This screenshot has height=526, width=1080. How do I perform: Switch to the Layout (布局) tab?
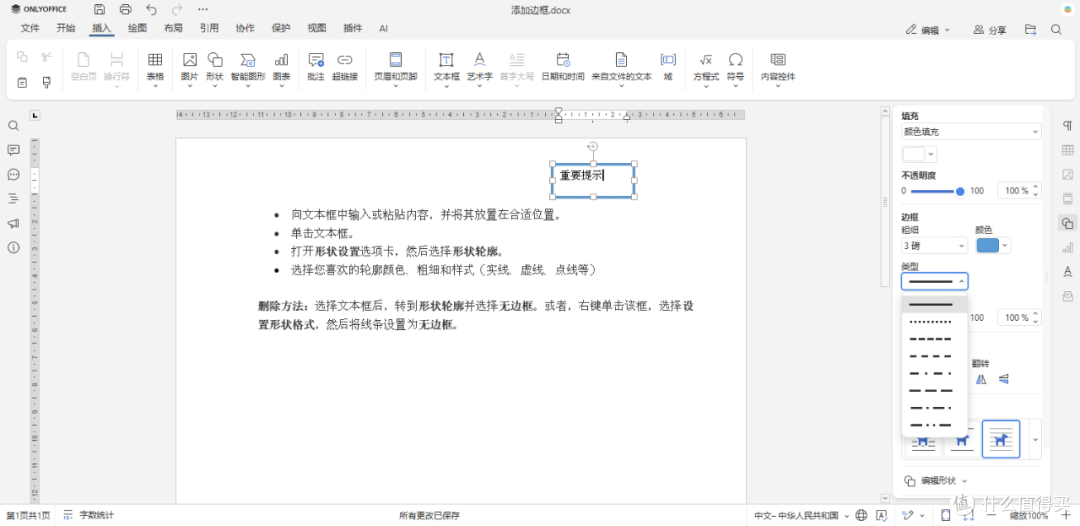pyautogui.click(x=174, y=28)
